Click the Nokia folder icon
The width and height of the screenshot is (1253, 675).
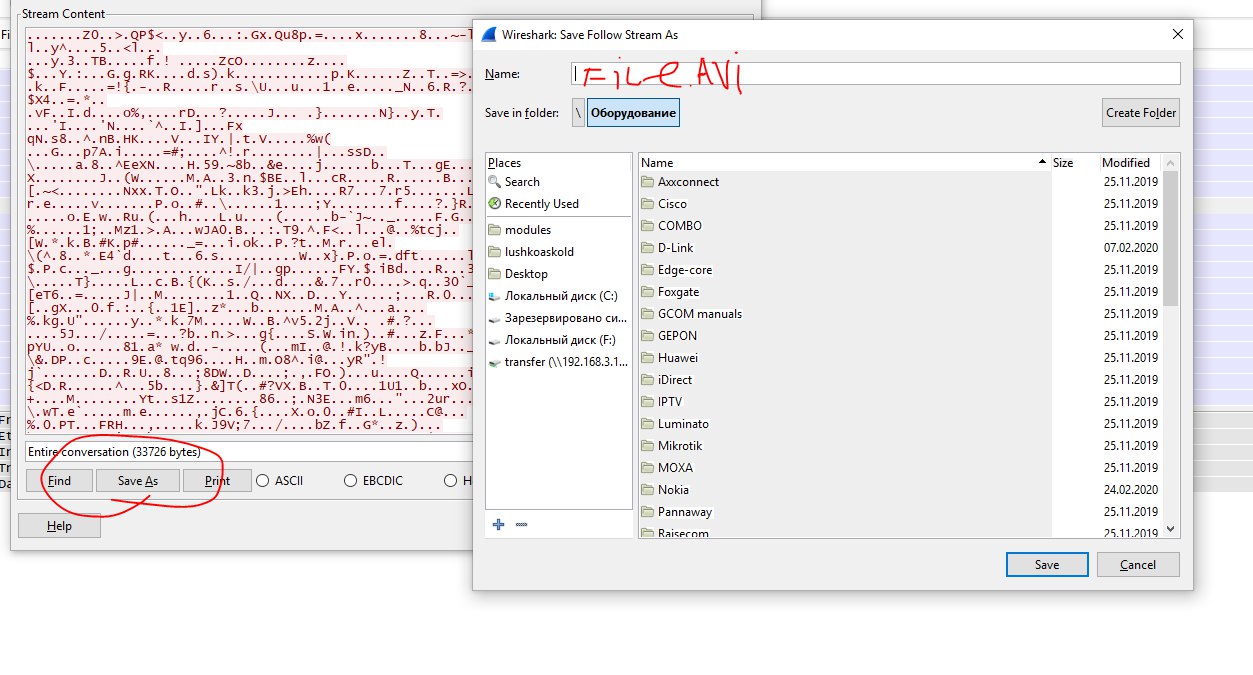coord(646,490)
